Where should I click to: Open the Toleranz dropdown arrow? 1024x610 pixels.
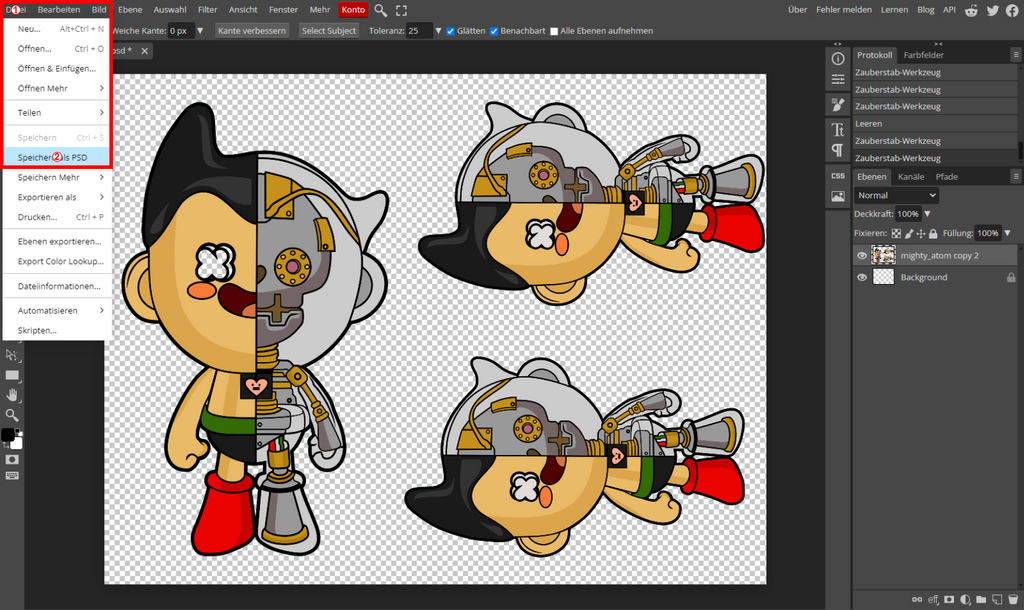[x=438, y=31]
